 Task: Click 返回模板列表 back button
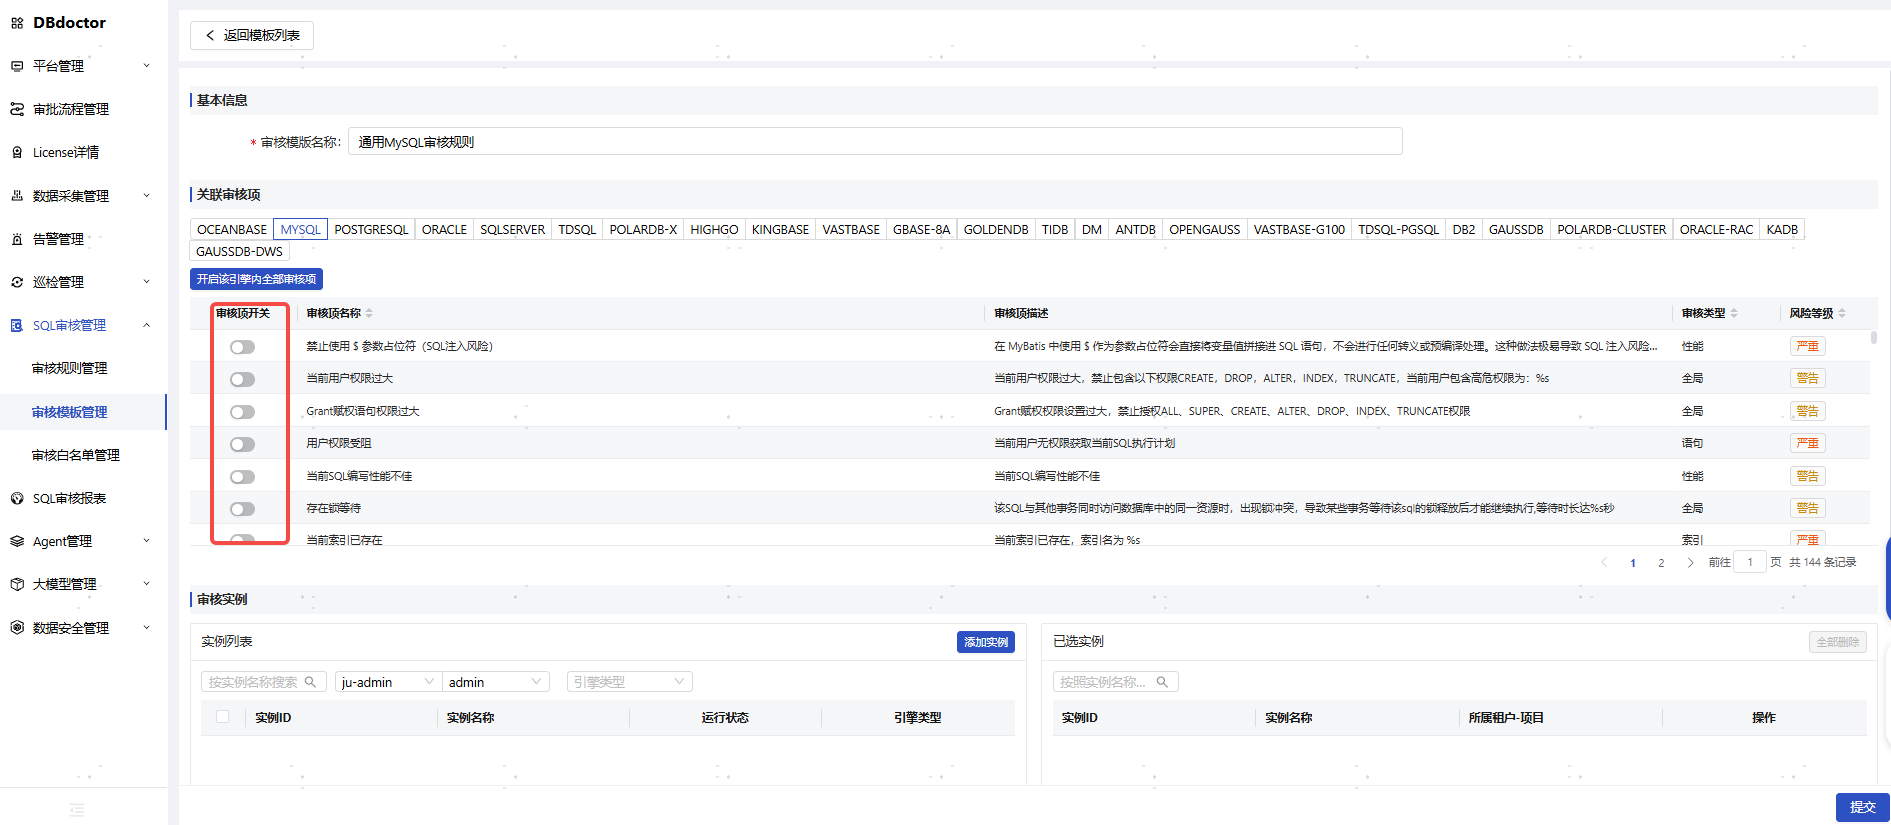click(x=252, y=35)
